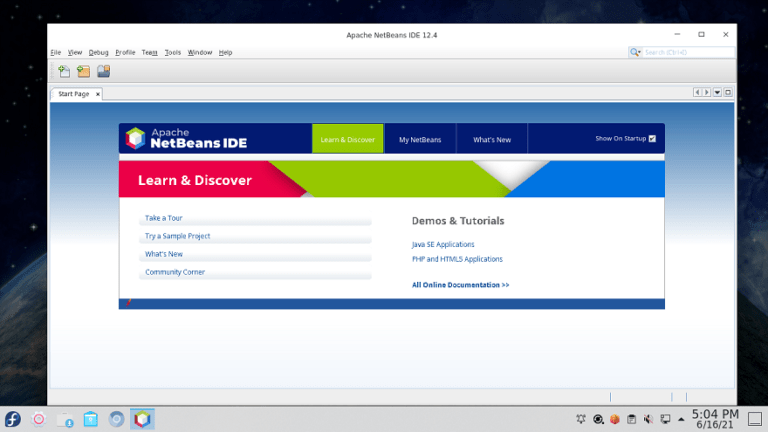This screenshot has width=768, height=432.
Task: Switch to the My NetBeans tab
Action: [419, 140]
